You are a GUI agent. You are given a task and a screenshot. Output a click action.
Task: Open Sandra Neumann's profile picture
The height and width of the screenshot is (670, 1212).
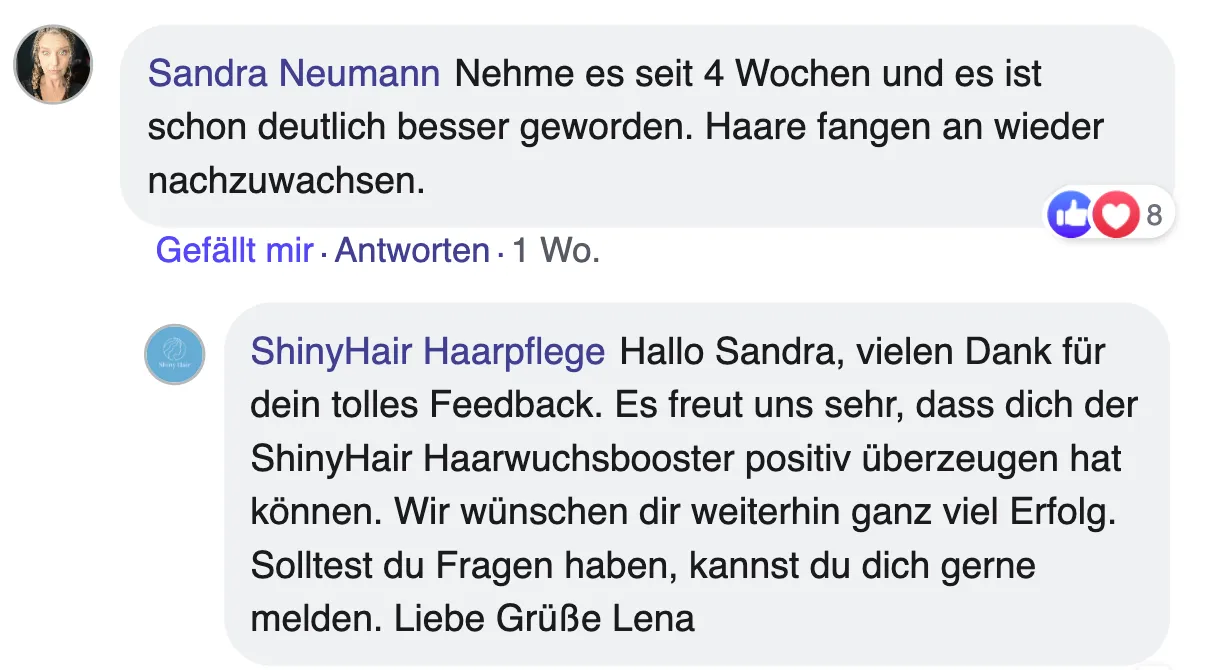pos(52,64)
